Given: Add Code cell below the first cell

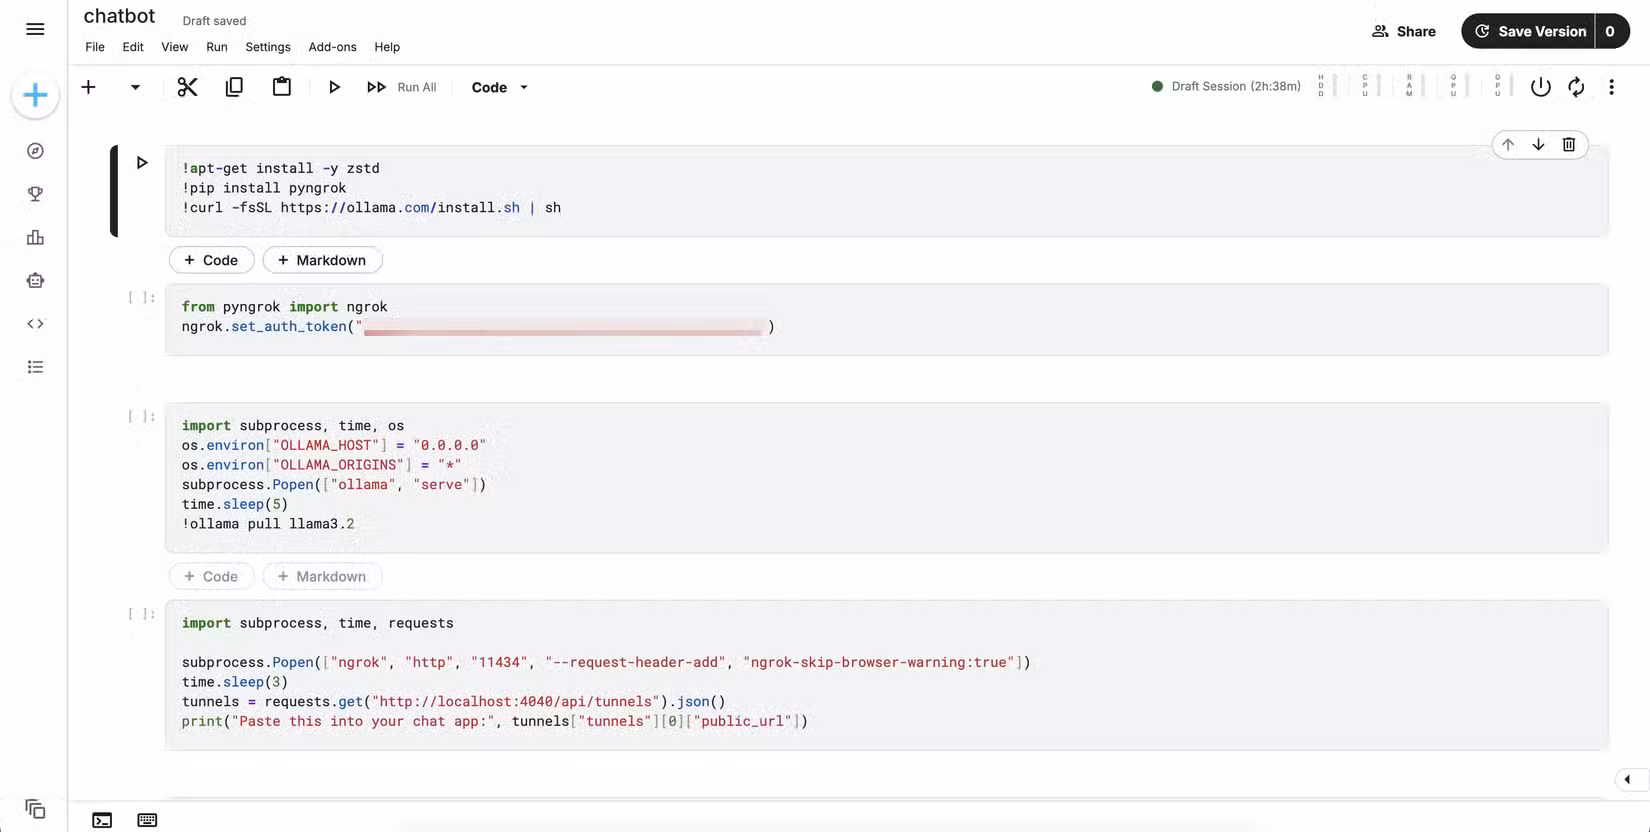Looking at the screenshot, I should [x=211, y=260].
